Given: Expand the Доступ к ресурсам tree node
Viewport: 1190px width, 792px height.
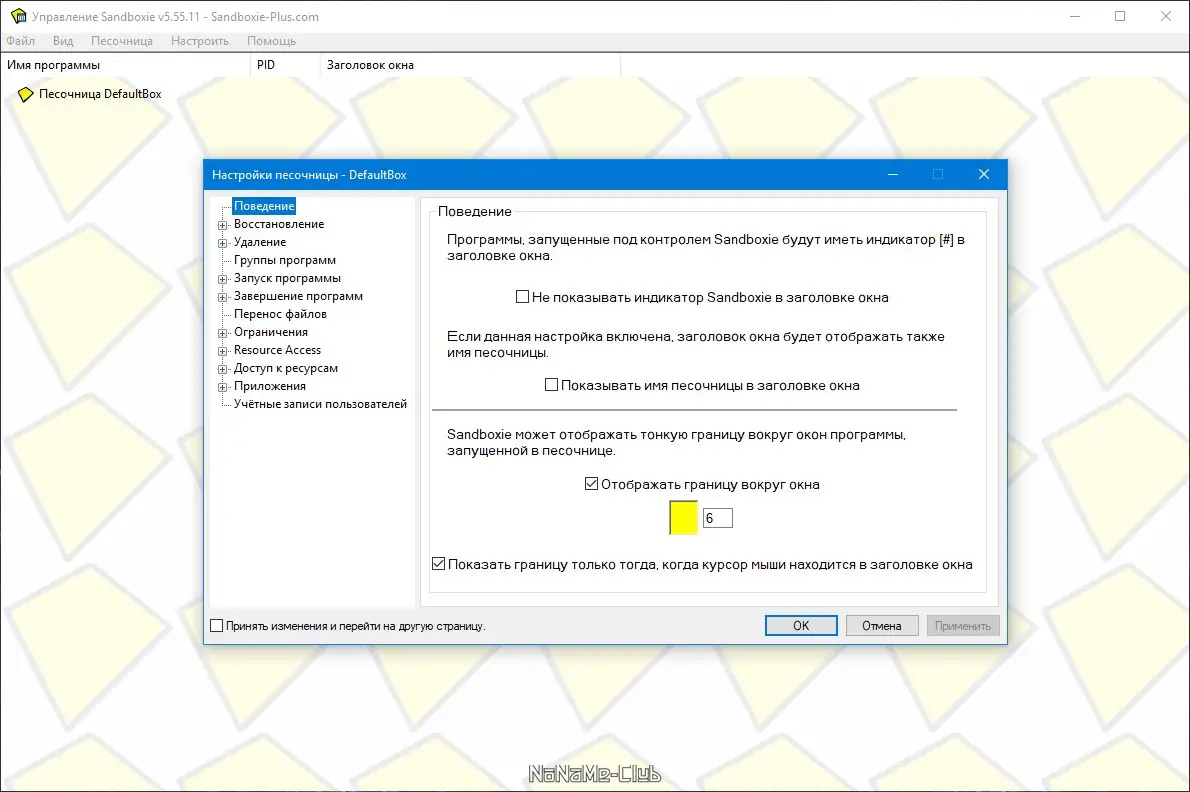Looking at the screenshot, I should click(222, 369).
